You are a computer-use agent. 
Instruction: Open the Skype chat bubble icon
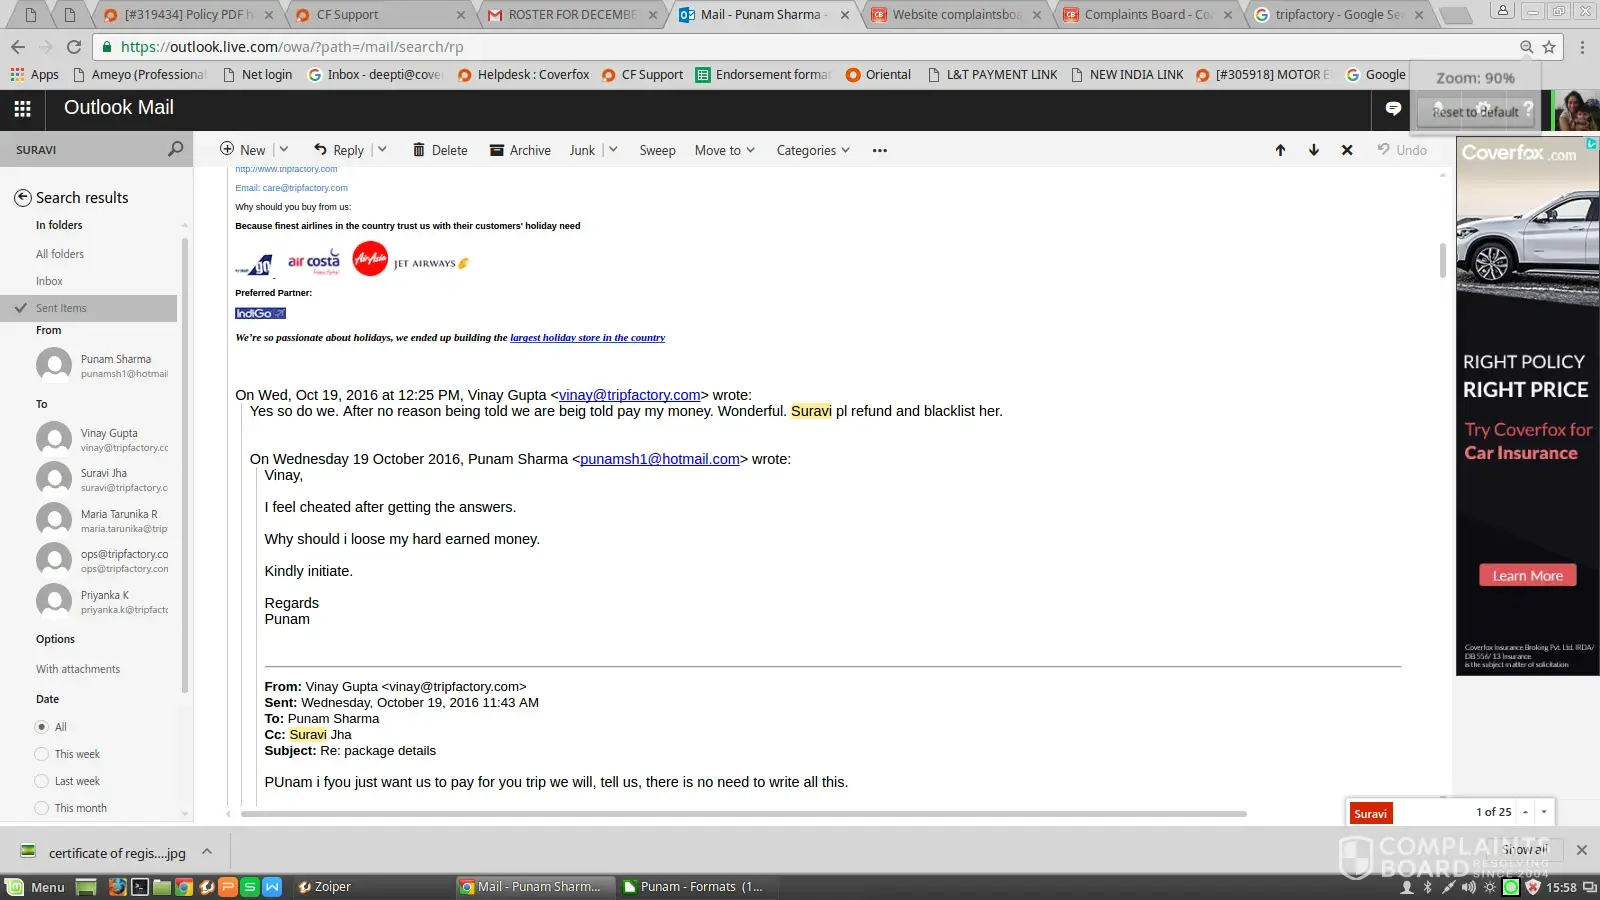1393,108
